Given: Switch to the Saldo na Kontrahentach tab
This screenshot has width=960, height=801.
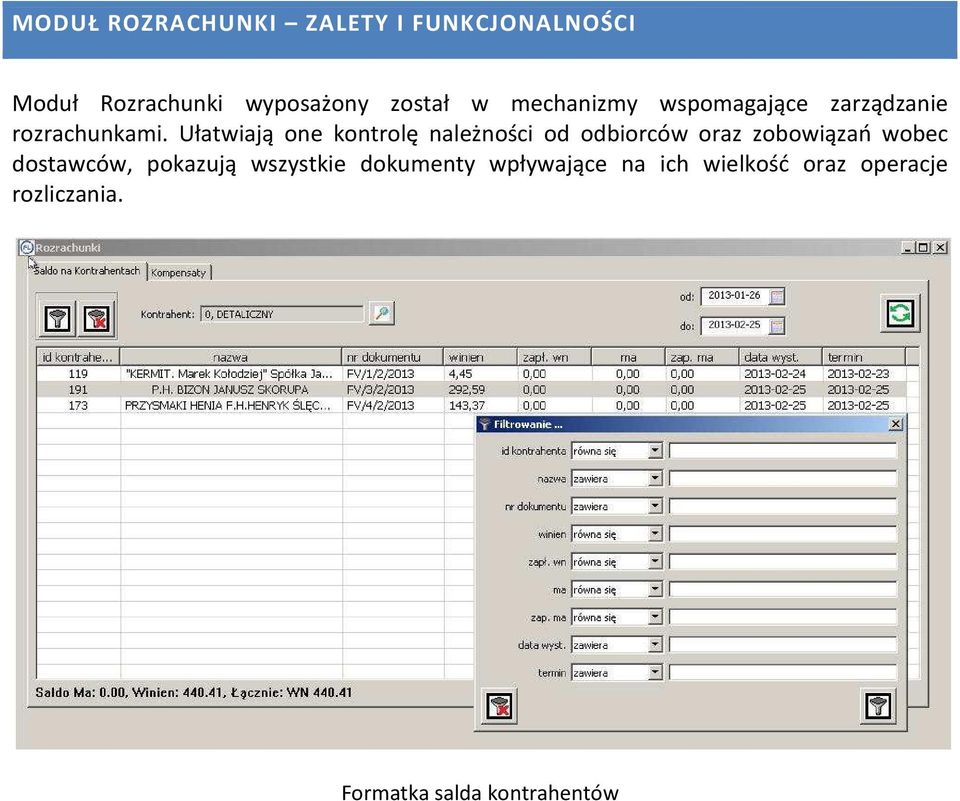Looking at the screenshot, I should click(x=86, y=271).
